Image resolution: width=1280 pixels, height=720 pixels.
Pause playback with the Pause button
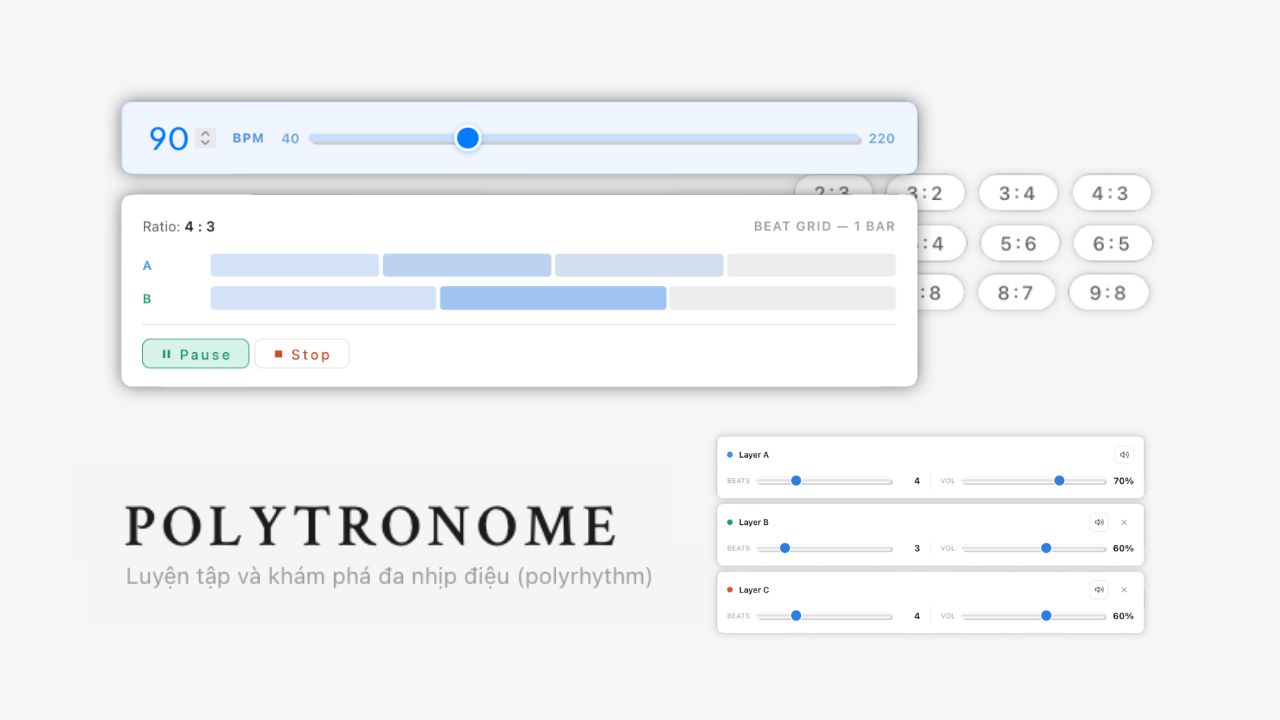click(196, 354)
